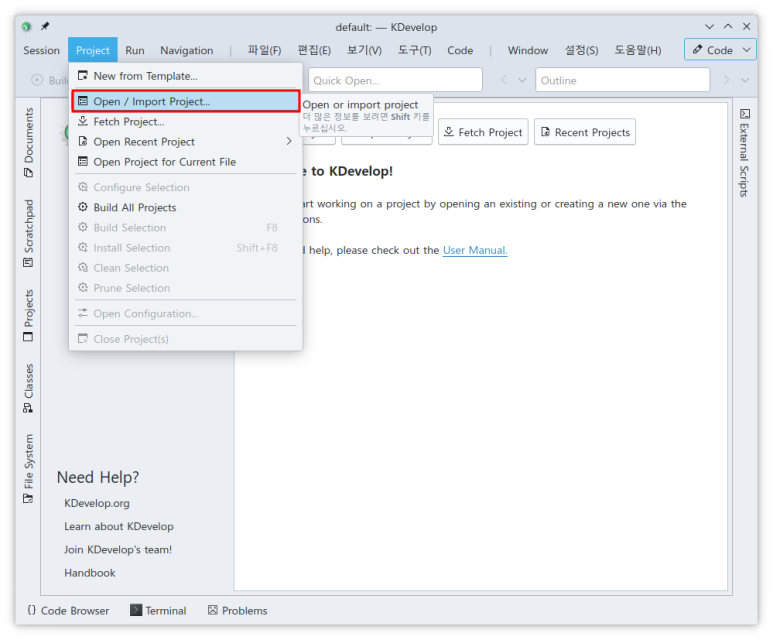
Task: Choose Open Project for Current File
Action: click(186, 162)
